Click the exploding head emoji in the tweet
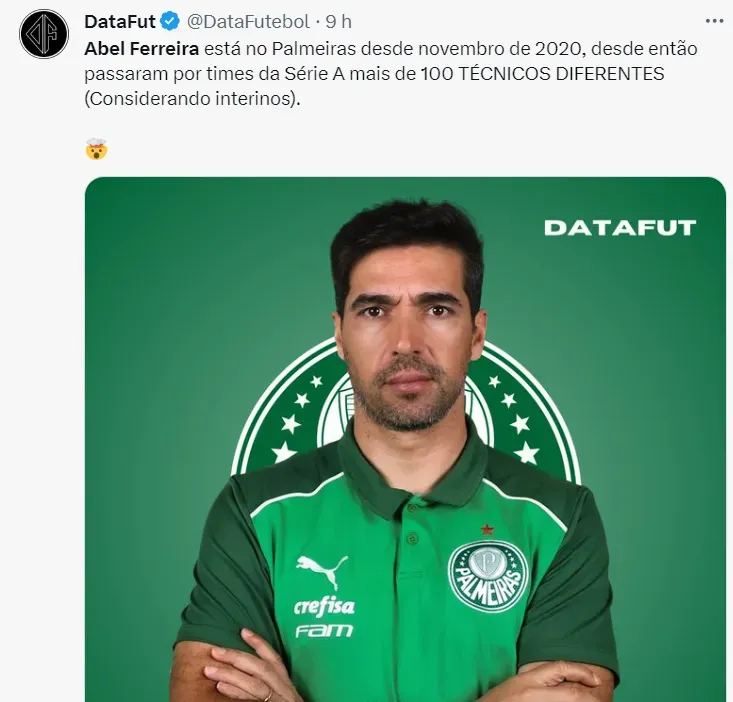The image size is (733, 702). click(x=97, y=149)
